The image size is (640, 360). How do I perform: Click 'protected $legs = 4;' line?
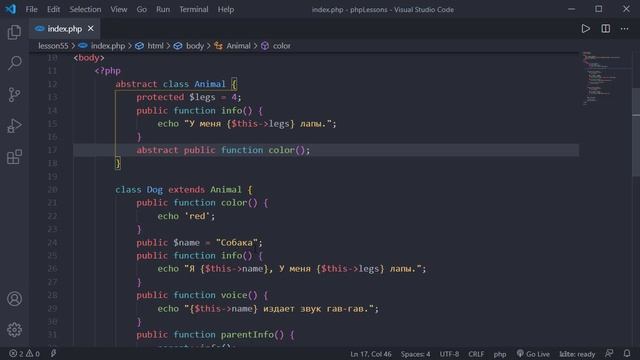189,97
